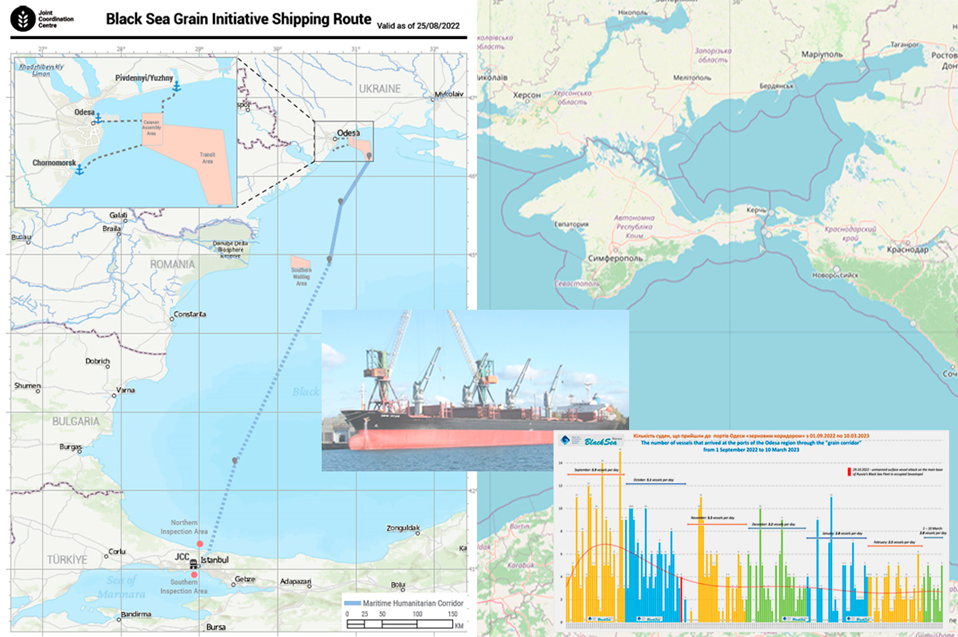This screenshot has height=637, width=958.
Task: Select the Northern Inspection Area red marker
Action: [199, 543]
